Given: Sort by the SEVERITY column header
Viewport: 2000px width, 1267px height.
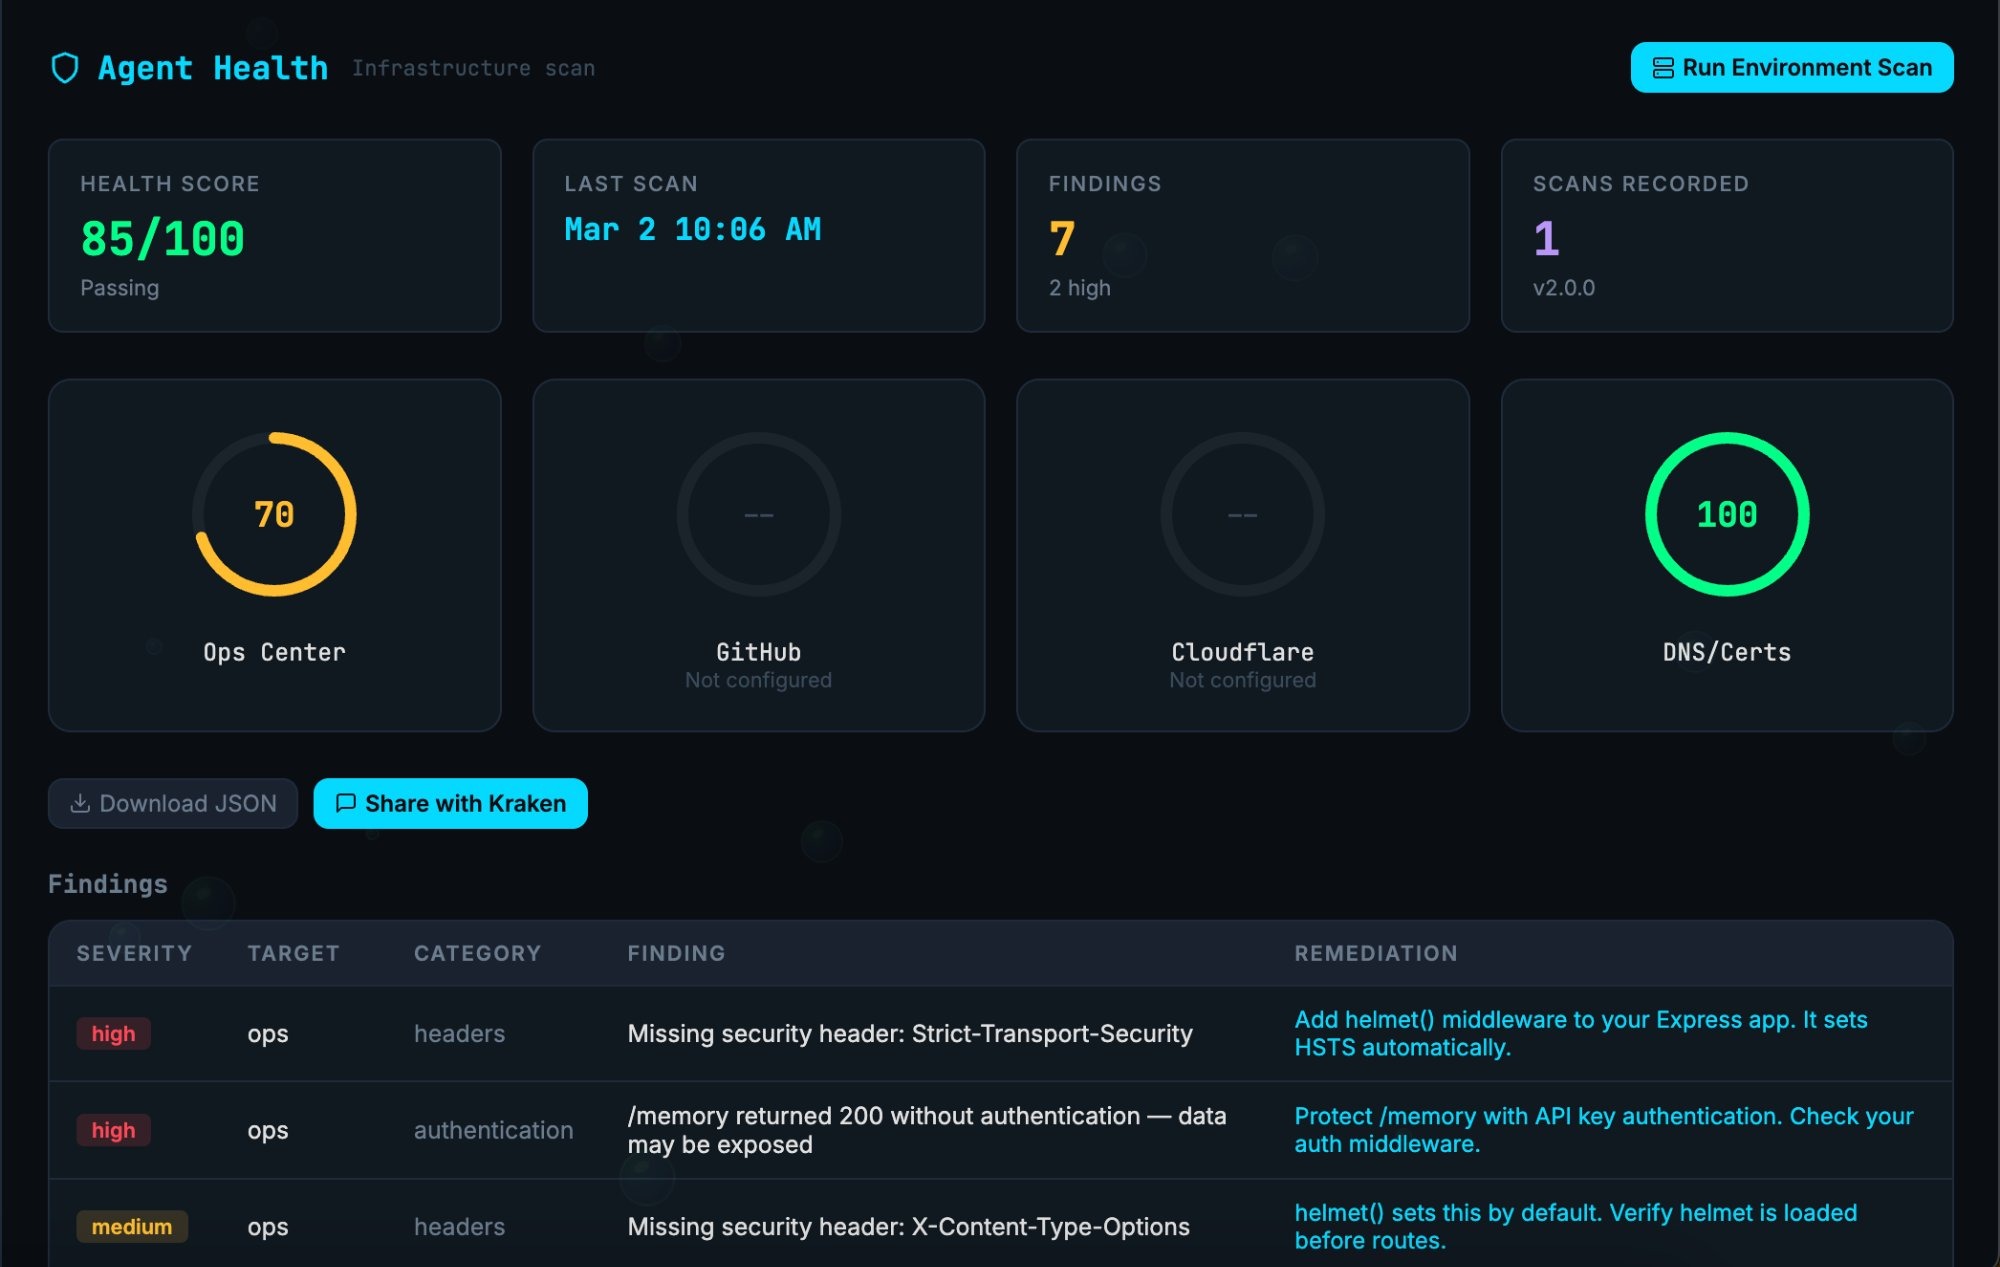Looking at the screenshot, I should 134,953.
